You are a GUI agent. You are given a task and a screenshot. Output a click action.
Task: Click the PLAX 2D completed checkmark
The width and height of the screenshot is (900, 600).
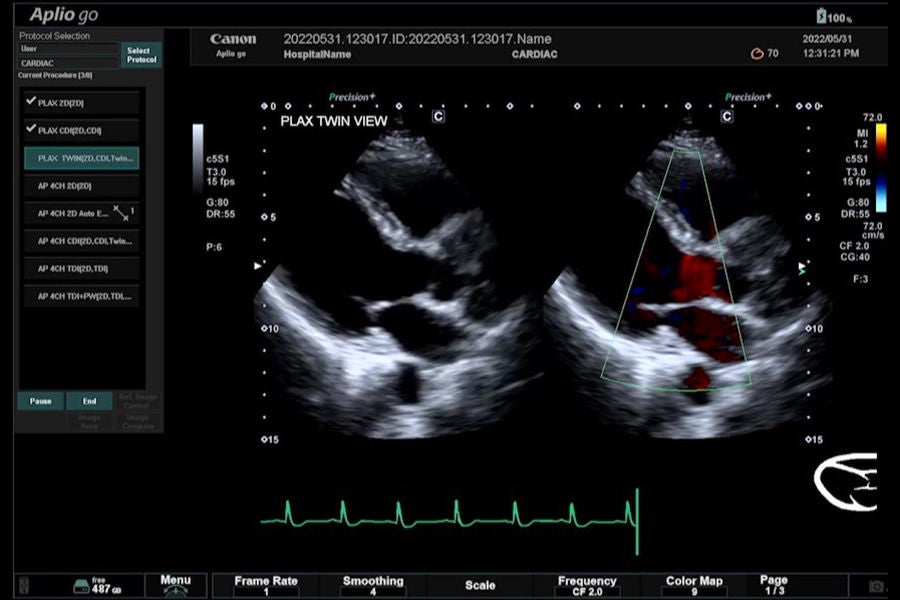pos(31,101)
